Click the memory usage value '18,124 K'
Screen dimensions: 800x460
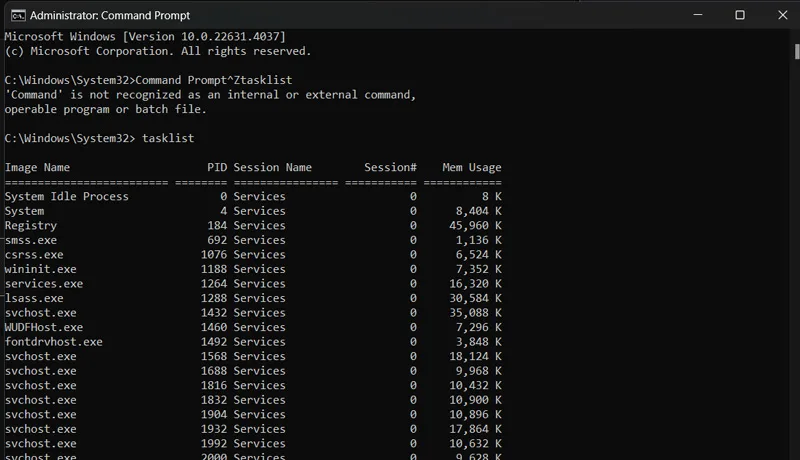(x=475, y=356)
